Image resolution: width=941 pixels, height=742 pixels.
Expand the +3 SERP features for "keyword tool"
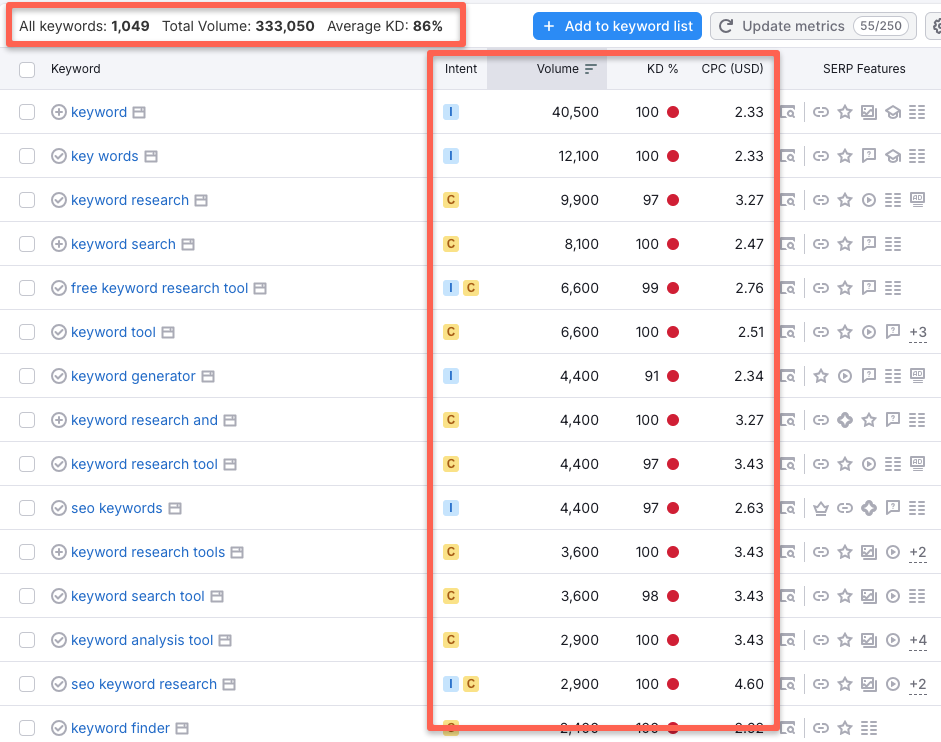[918, 331]
